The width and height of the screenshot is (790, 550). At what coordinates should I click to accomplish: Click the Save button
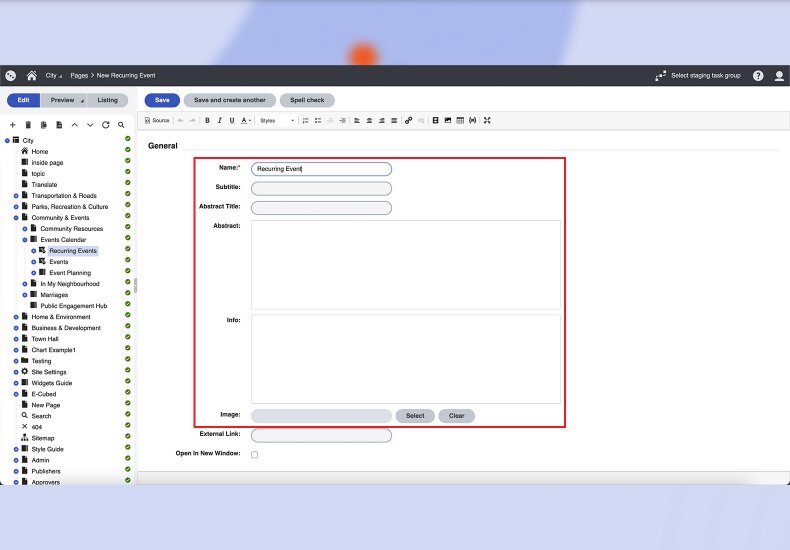click(162, 100)
